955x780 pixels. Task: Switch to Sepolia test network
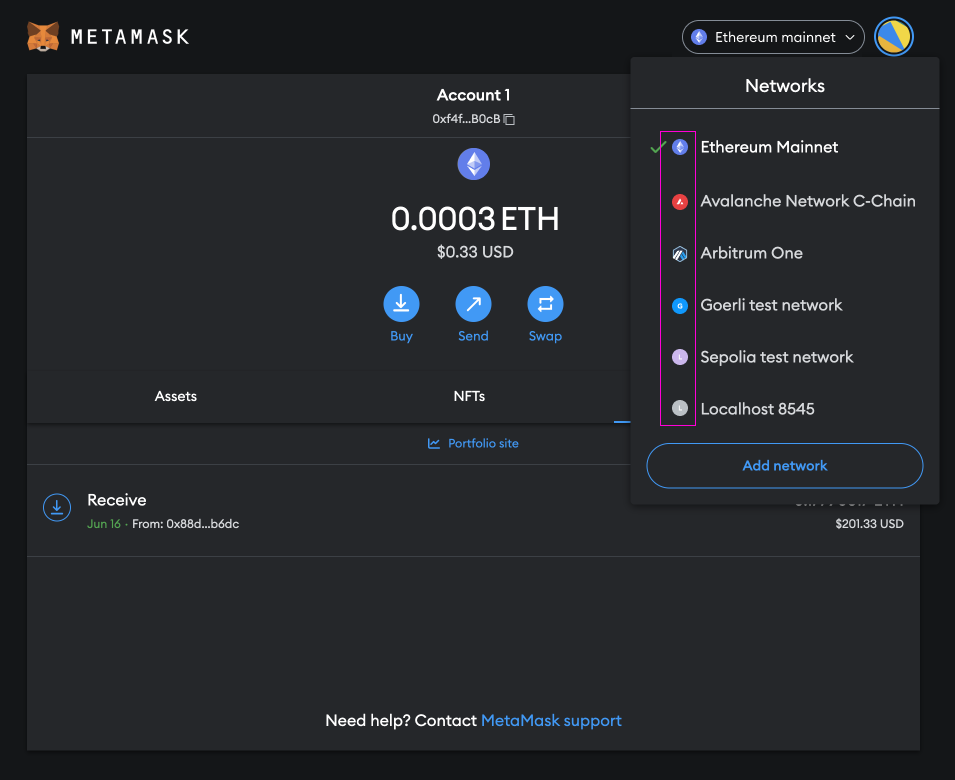(777, 356)
